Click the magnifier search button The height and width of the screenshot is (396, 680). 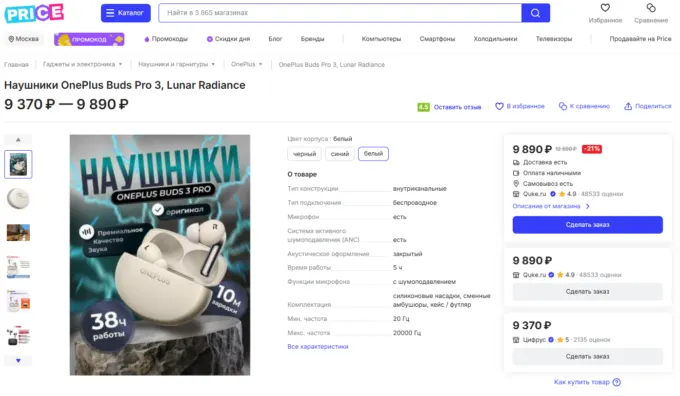tap(536, 13)
